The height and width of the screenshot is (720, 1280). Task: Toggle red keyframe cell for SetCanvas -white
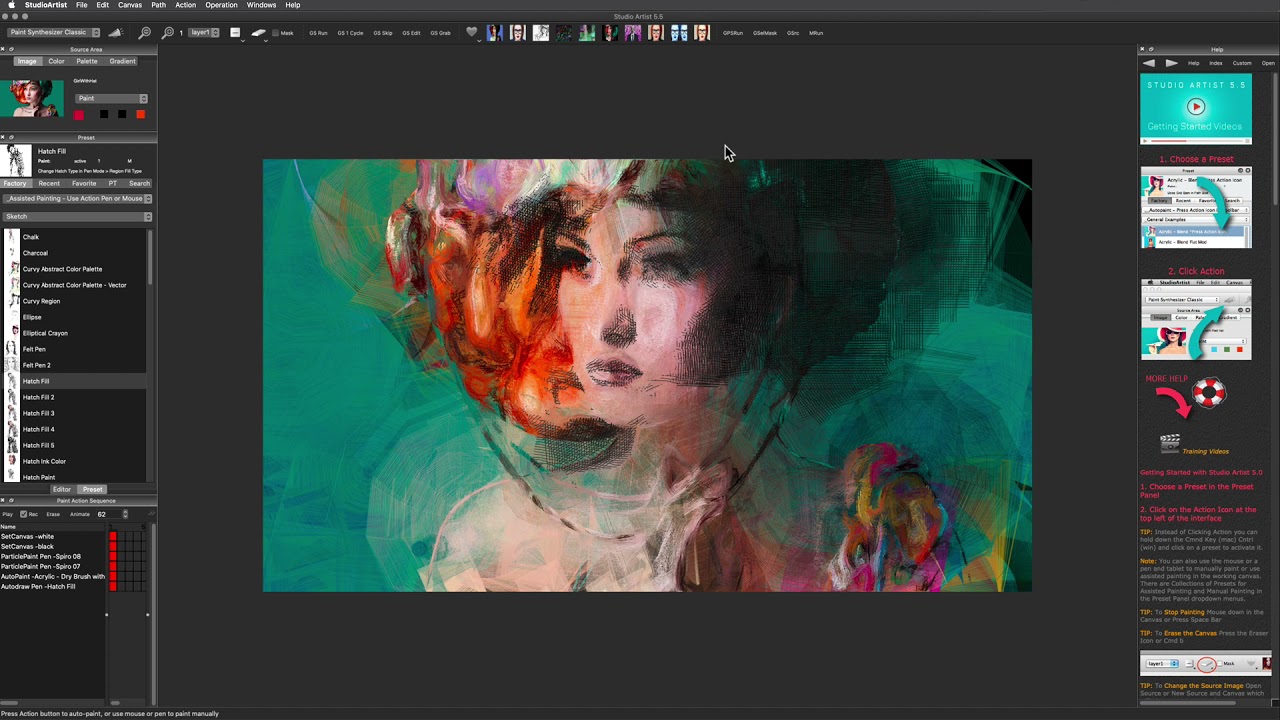pyautogui.click(x=113, y=537)
